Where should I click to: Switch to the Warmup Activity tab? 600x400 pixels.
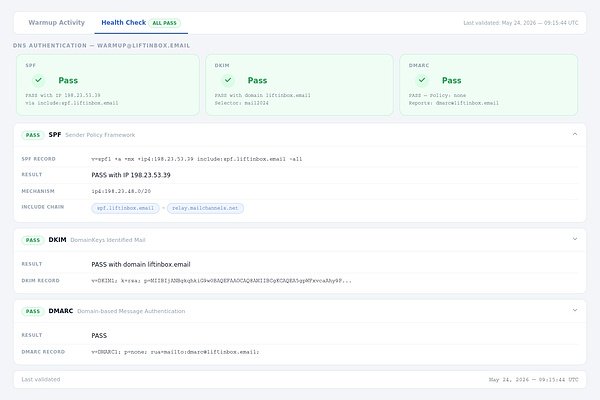(x=57, y=23)
